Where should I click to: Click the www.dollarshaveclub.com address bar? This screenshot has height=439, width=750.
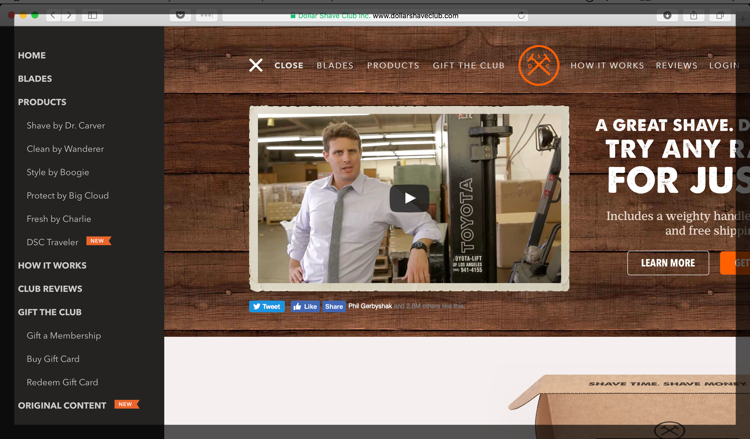tap(375, 16)
